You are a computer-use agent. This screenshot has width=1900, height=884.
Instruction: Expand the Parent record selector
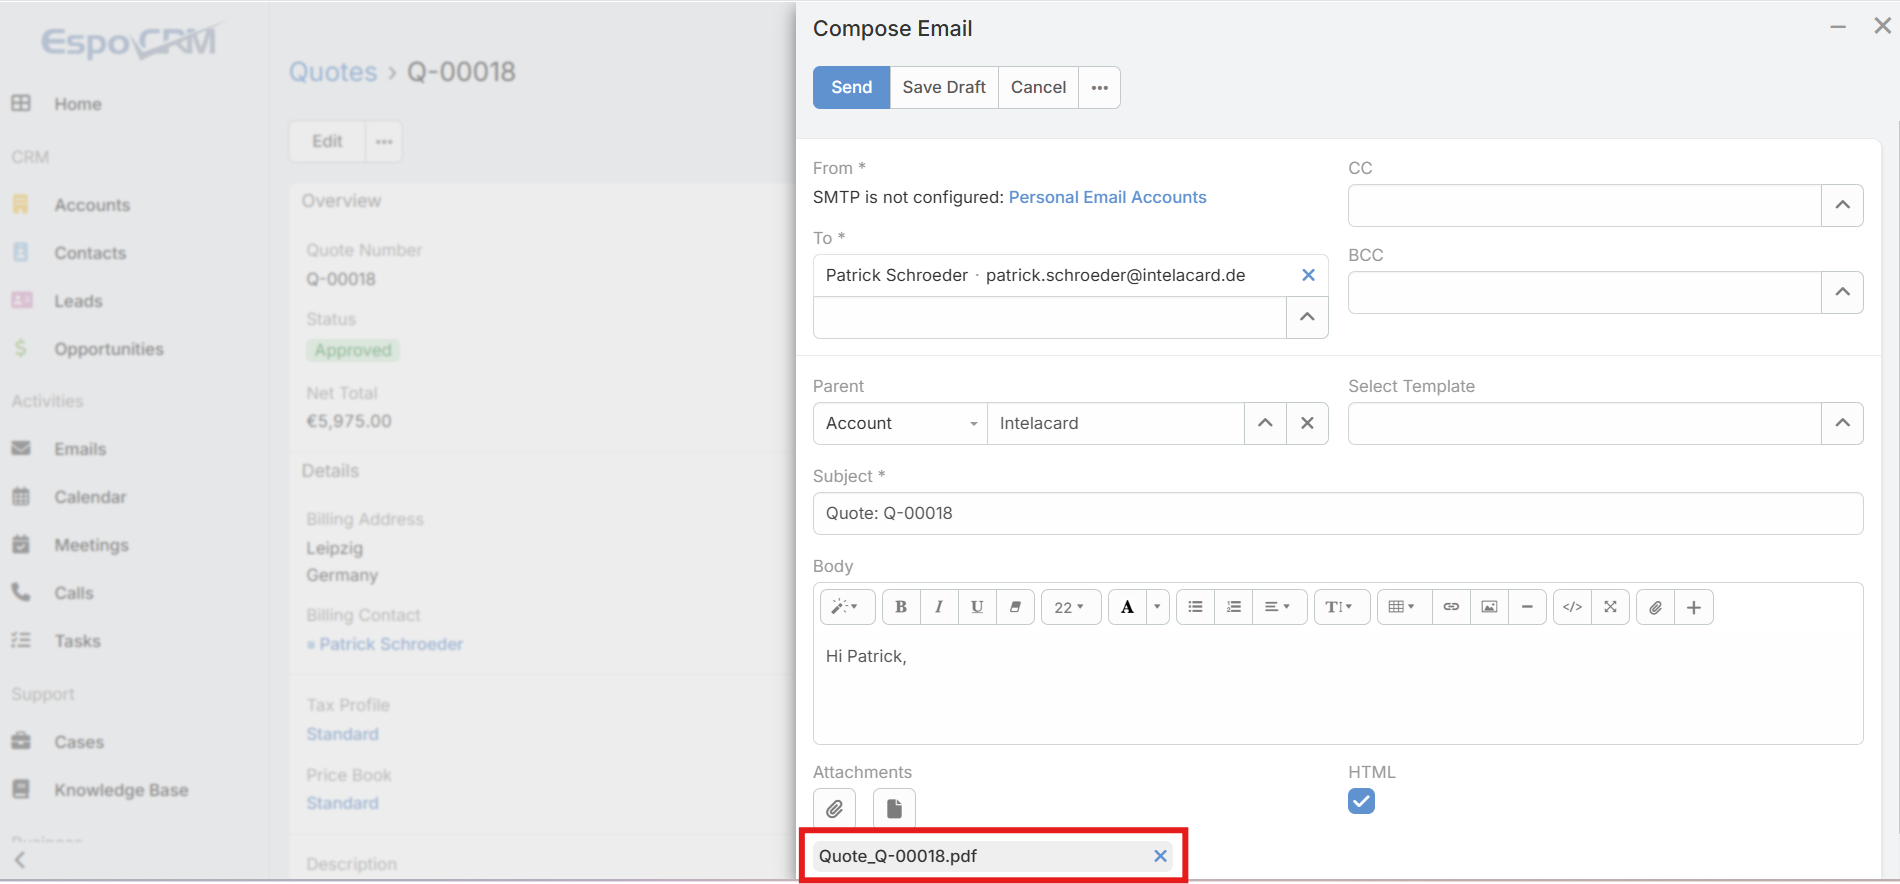[1265, 423]
